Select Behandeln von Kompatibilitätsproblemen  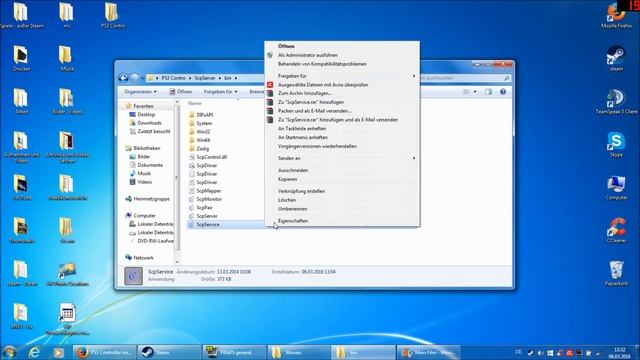[x=322, y=64]
